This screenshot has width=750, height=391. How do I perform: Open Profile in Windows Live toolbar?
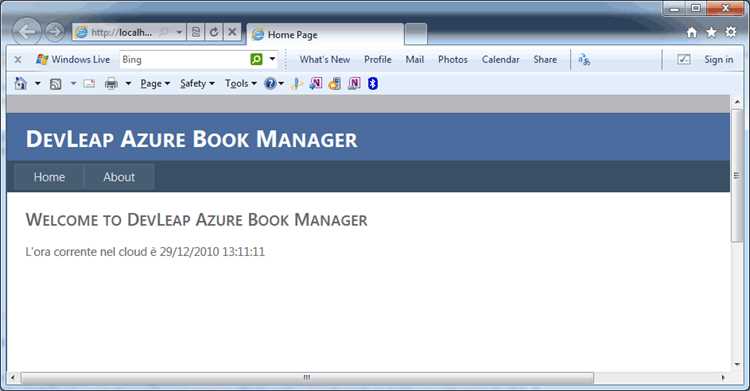click(377, 59)
